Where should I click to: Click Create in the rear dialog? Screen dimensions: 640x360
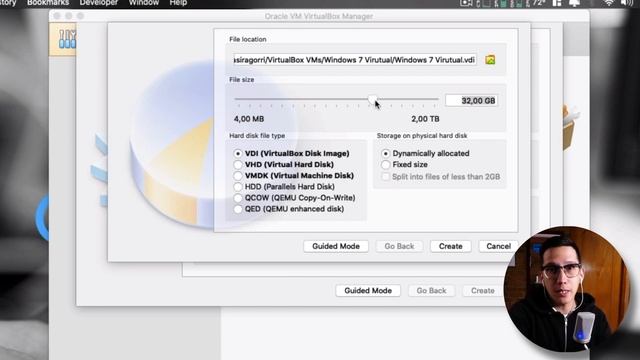coord(482,291)
